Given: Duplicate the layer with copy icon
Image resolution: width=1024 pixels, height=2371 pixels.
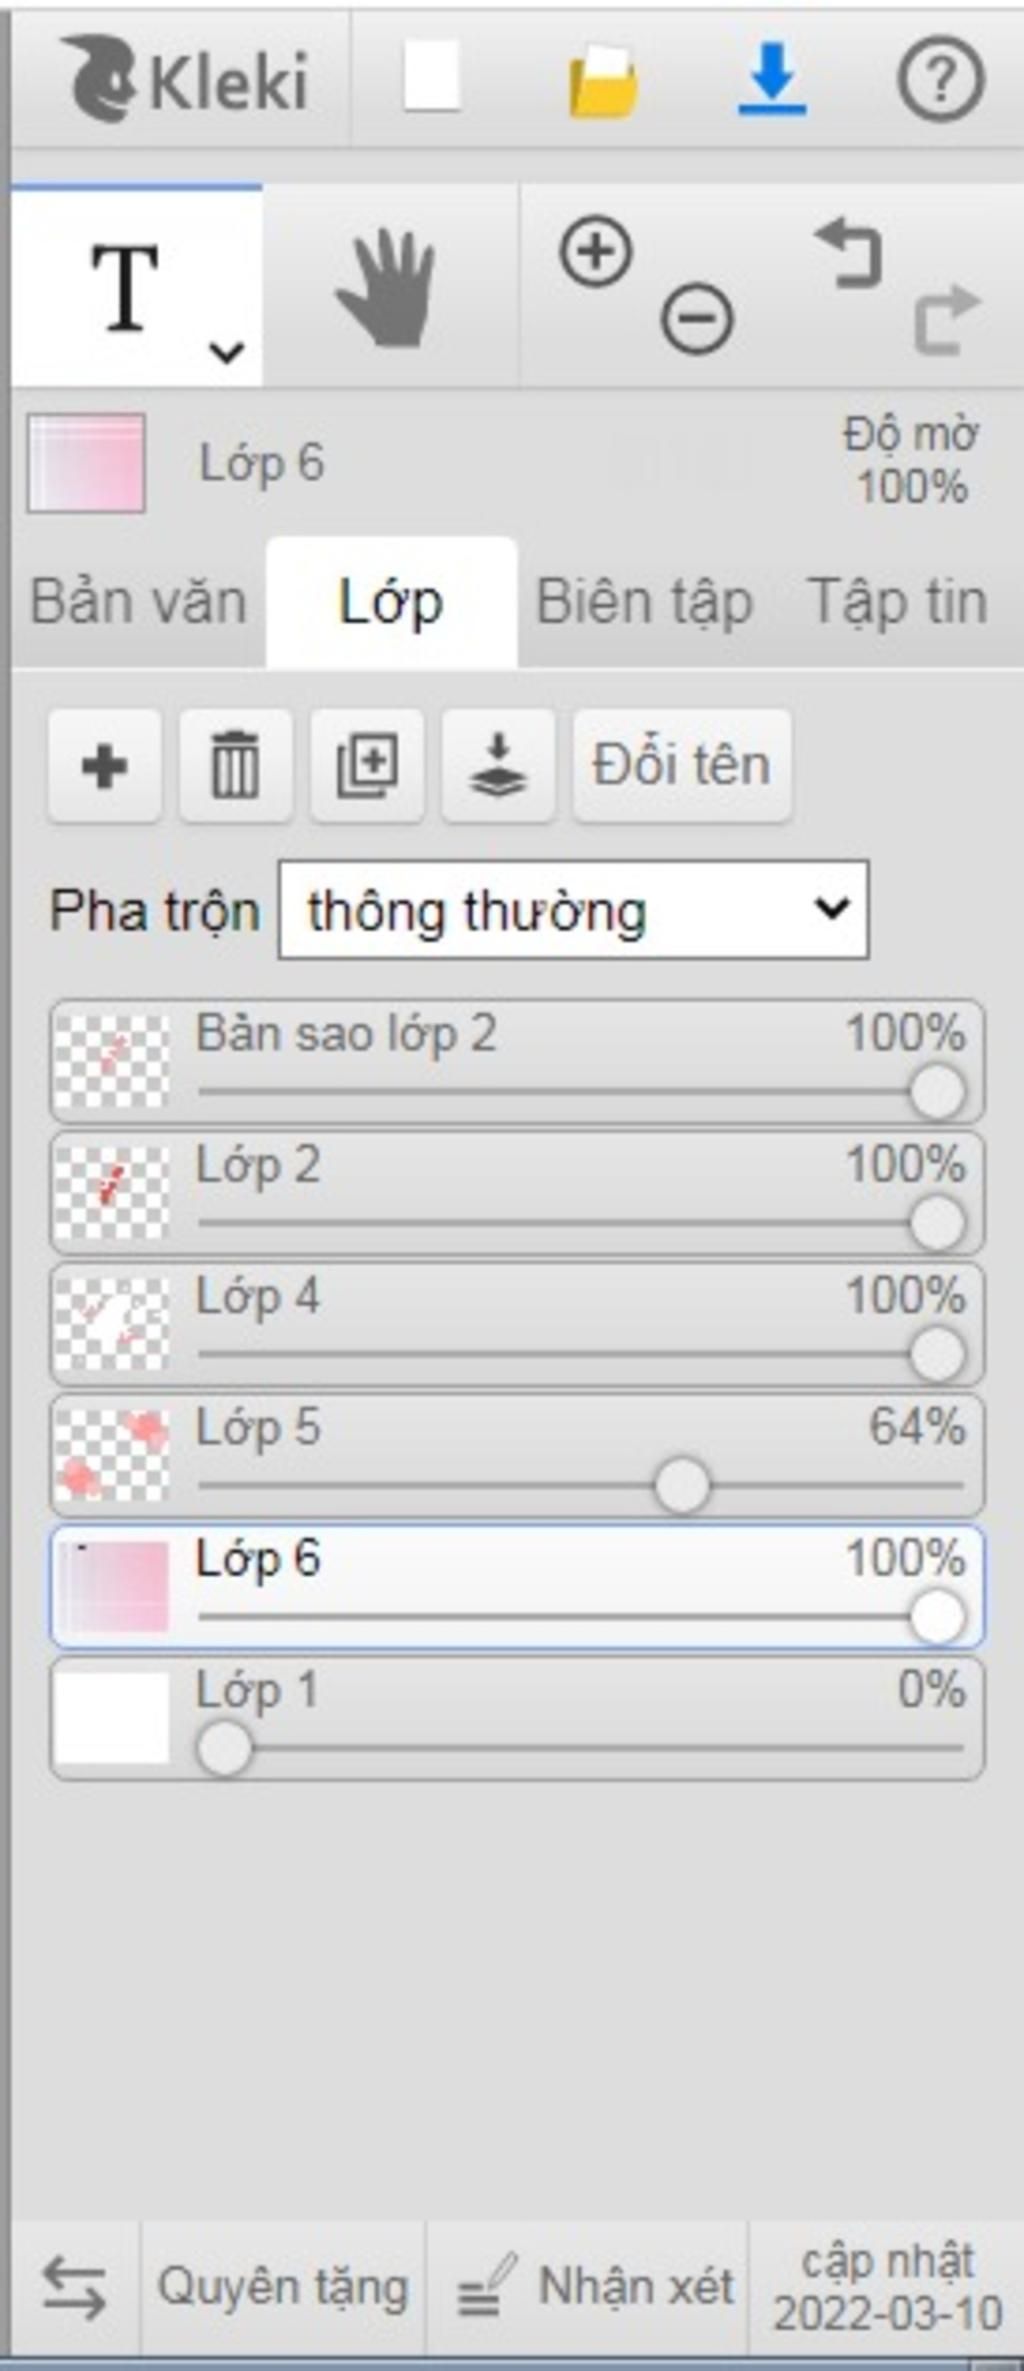Looking at the screenshot, I should (x=367, y=766).
